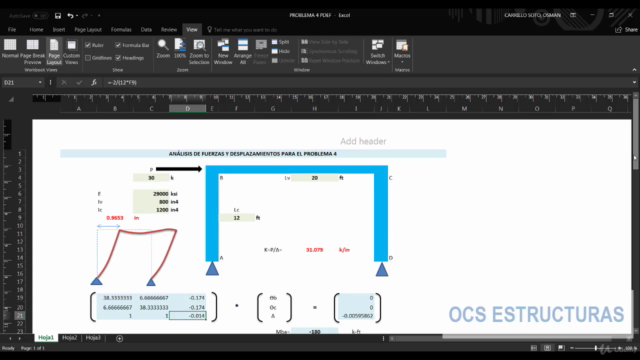
Task: Enable View Side by Side
Action: 325,42
